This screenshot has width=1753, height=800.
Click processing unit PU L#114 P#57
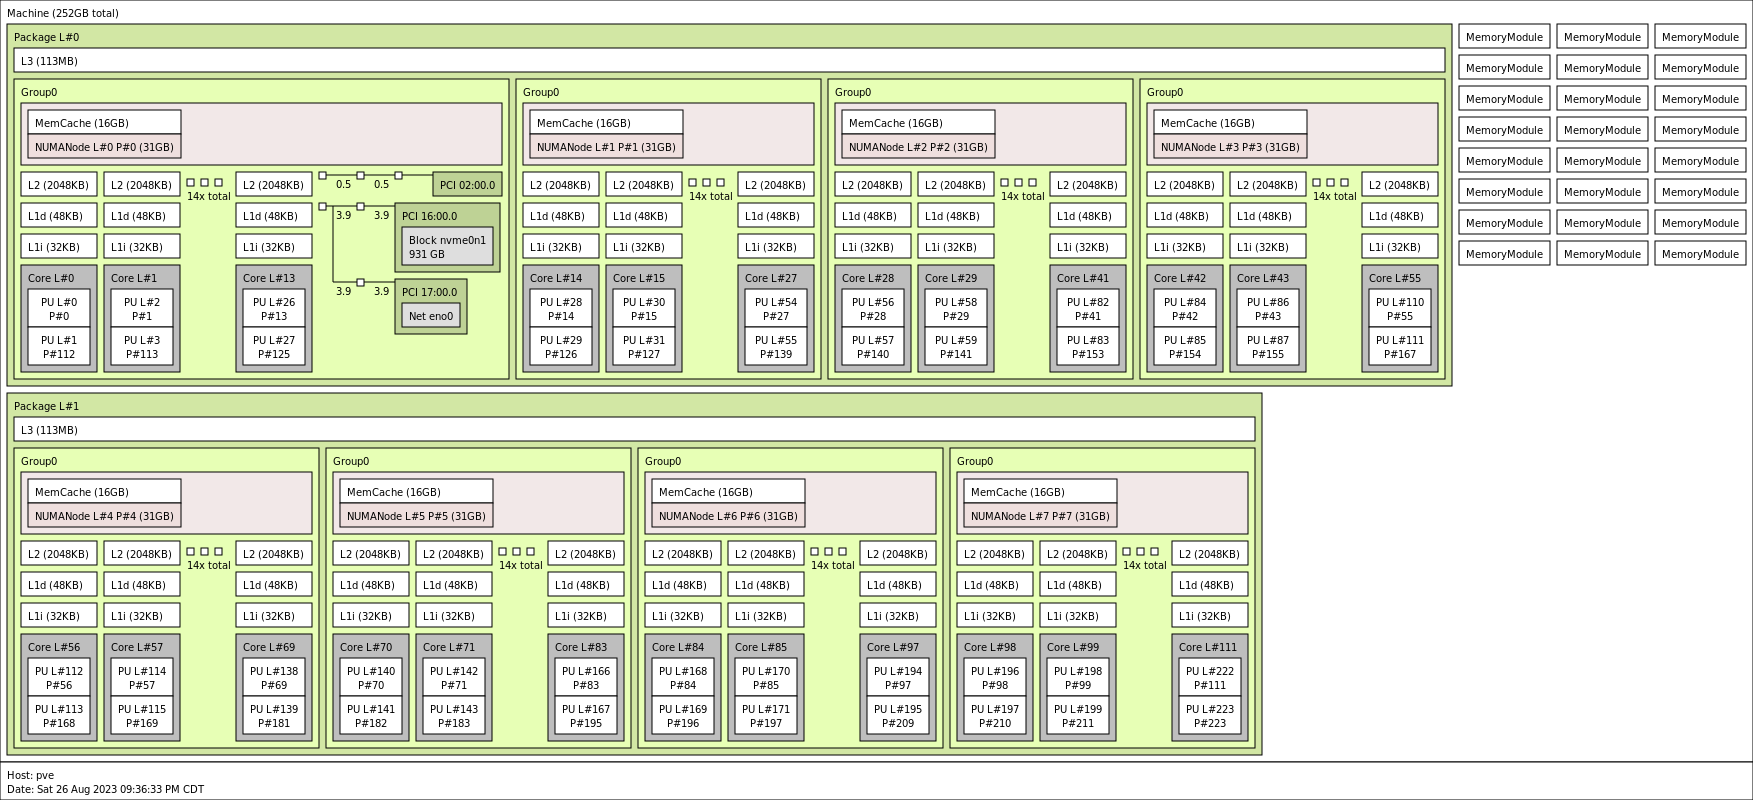pos(142,678)
